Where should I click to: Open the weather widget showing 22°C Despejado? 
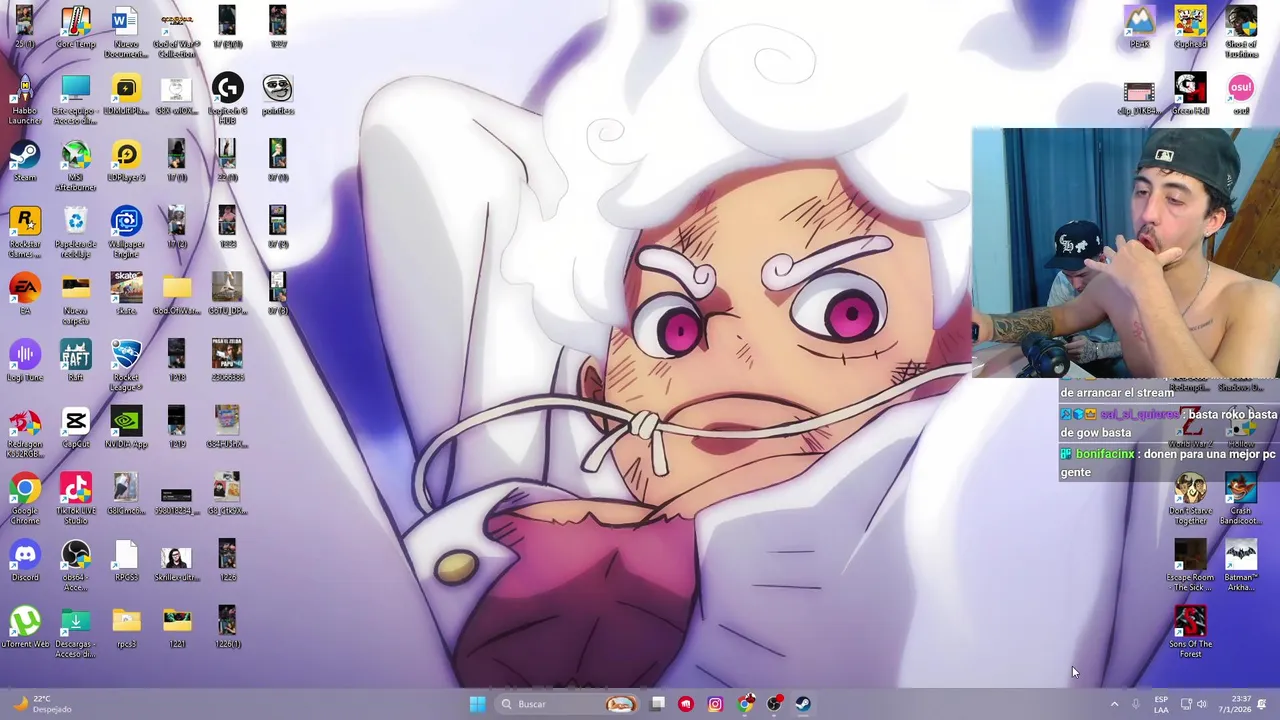(40, 704)
